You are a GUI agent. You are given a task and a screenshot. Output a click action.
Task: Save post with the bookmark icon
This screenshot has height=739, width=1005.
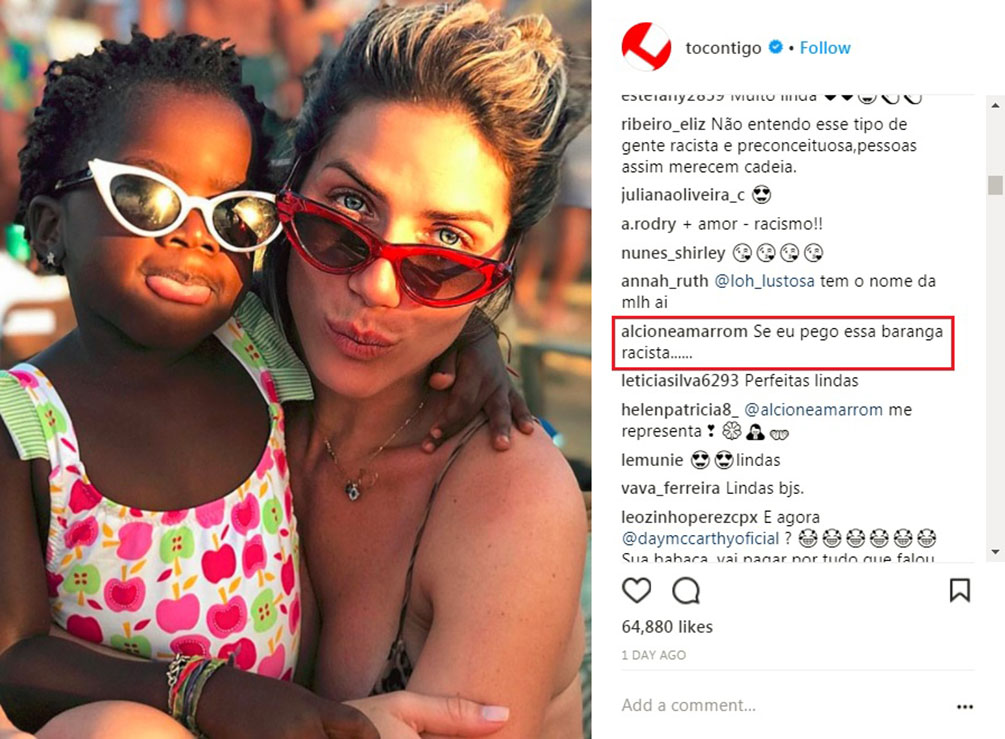(959, 590)
